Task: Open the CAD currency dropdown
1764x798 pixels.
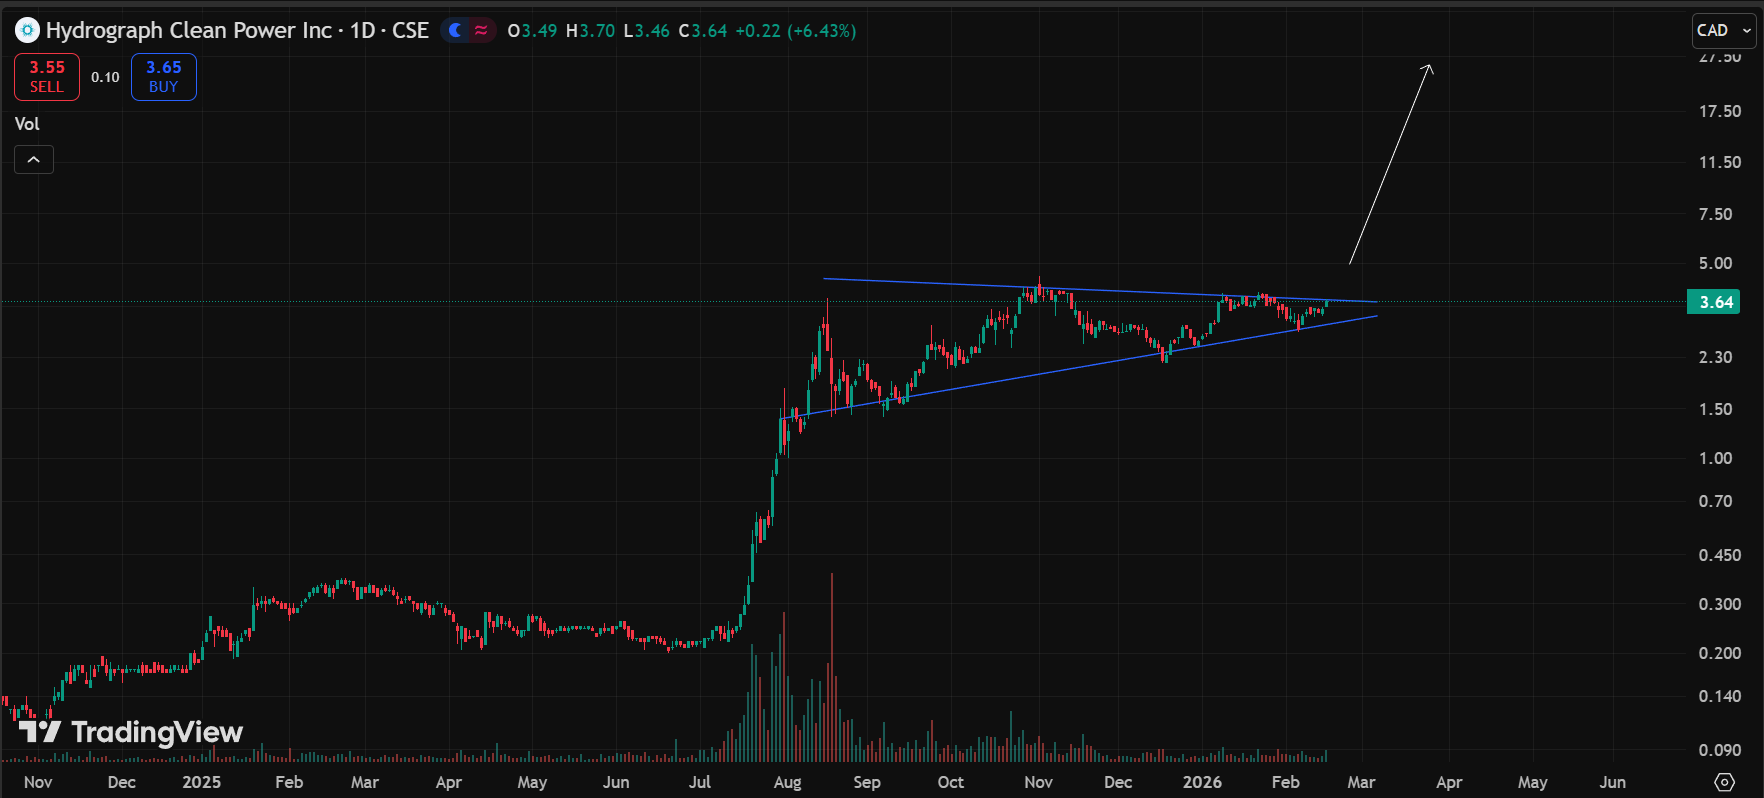Action: [x=1724, y=30]
